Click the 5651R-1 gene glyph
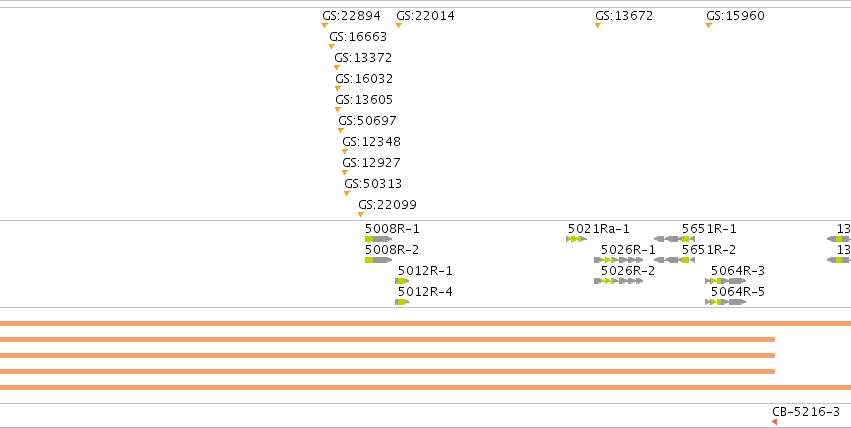This screenshot has width=851, height=428. pos(675,239)
